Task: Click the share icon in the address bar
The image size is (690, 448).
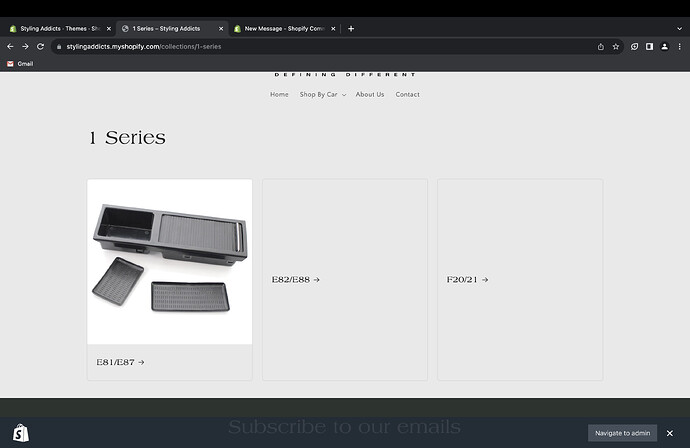Action: (x=601, y=47)
